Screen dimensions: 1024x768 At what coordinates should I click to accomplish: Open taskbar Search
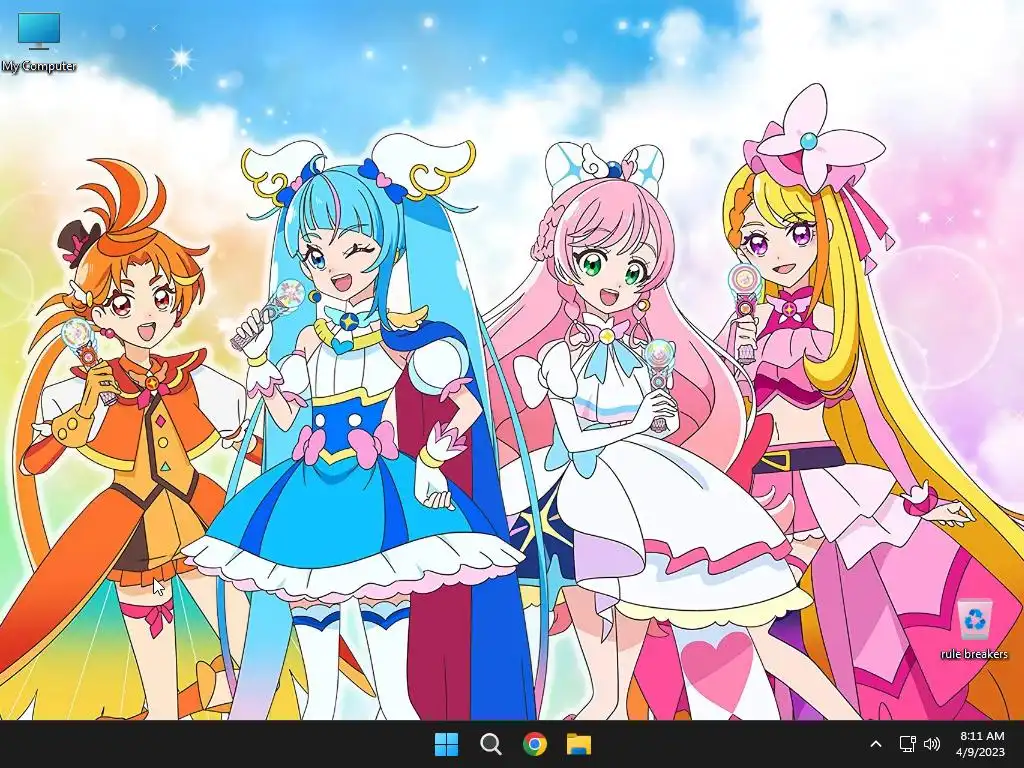pos(490,744)
